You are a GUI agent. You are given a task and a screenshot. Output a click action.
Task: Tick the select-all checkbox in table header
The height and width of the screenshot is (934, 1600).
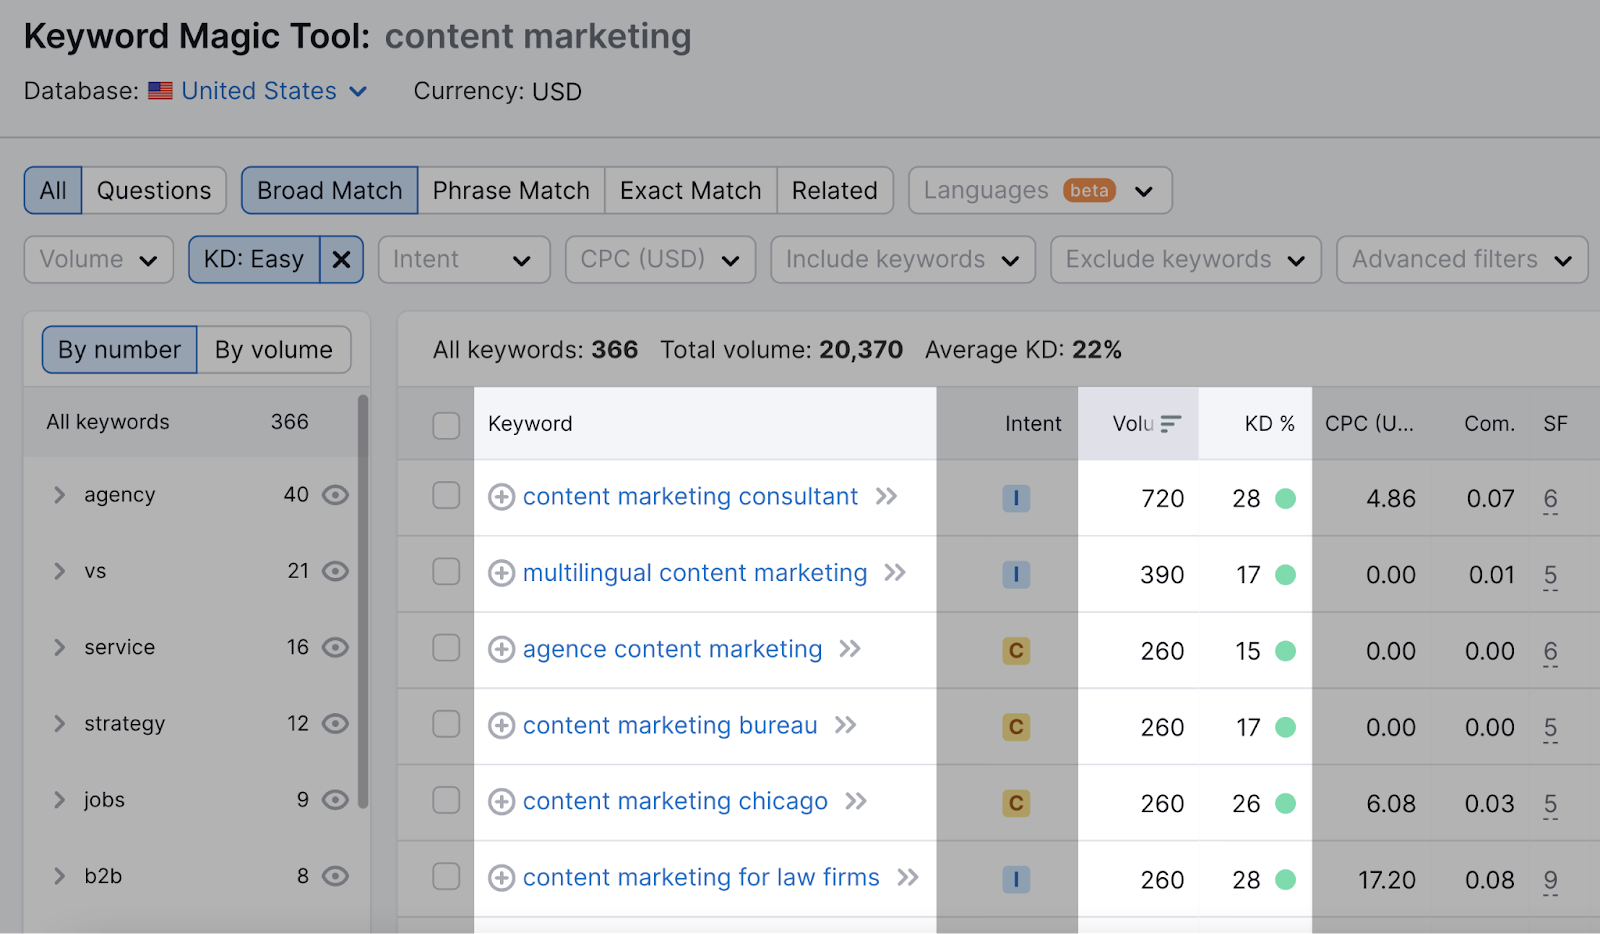point(446,425)
